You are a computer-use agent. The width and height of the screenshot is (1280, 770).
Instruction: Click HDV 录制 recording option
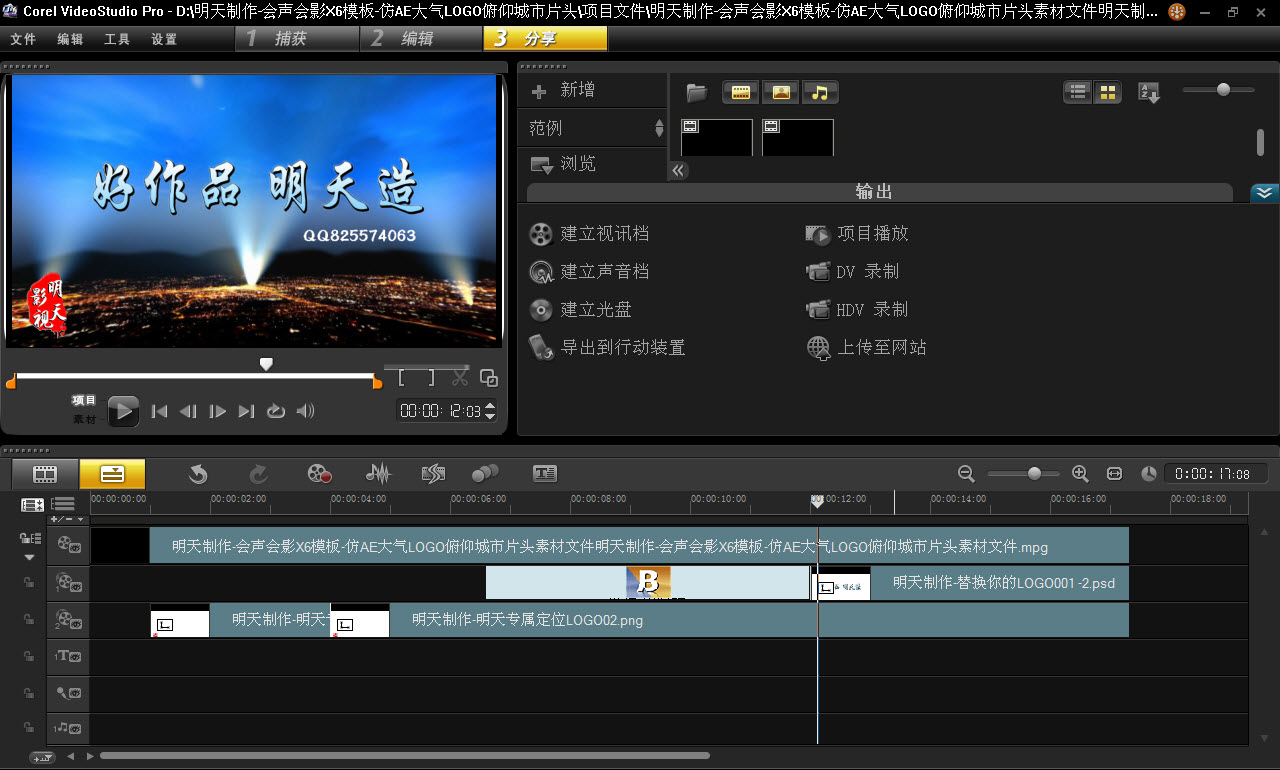857,310
